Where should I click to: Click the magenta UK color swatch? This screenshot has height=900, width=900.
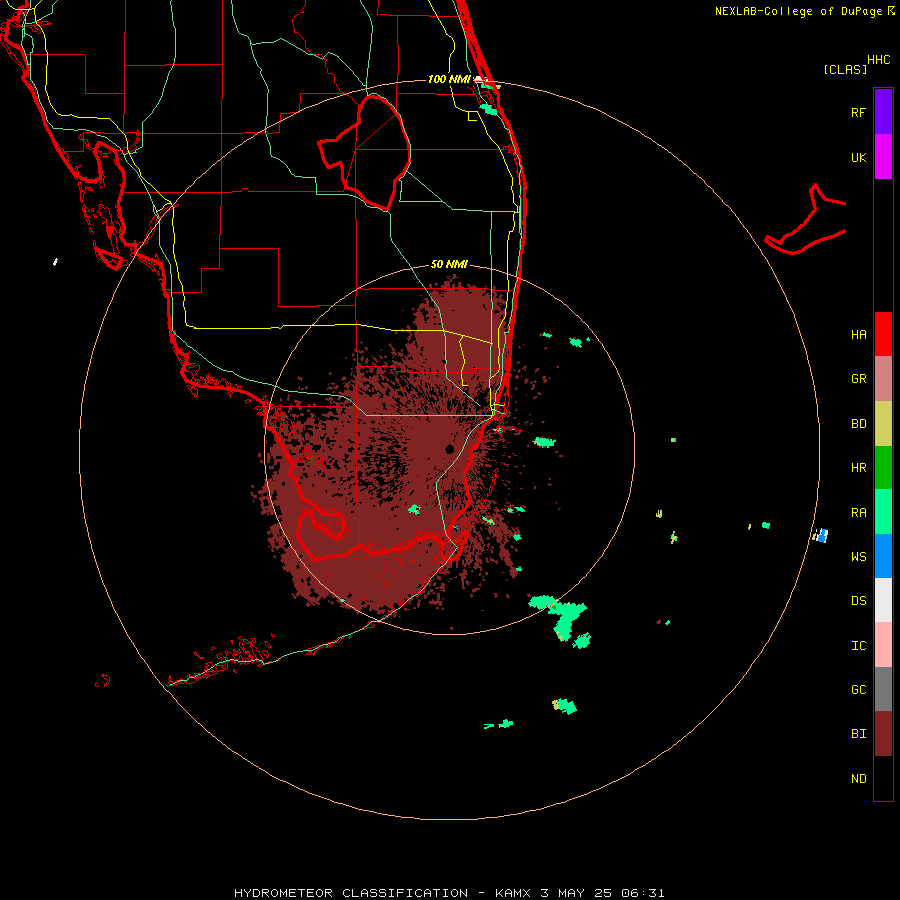point(883,157)
